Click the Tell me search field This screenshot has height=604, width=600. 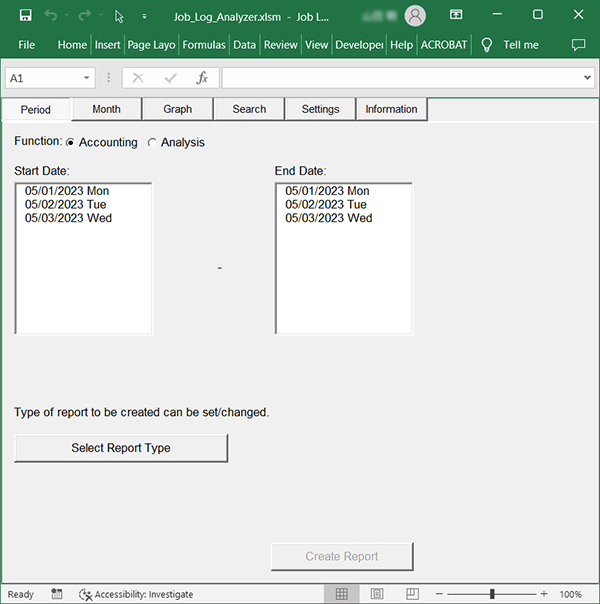click(521, 45)
